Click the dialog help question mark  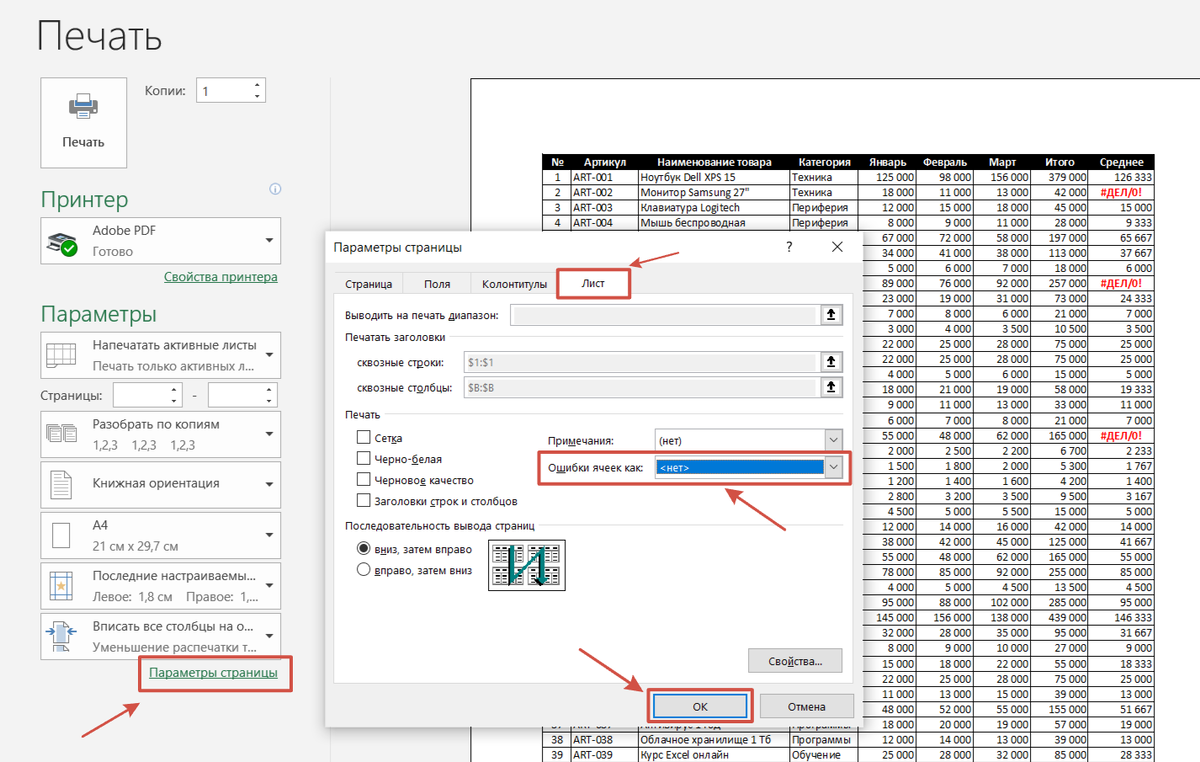pyautogui.click(x=789, y=246)
